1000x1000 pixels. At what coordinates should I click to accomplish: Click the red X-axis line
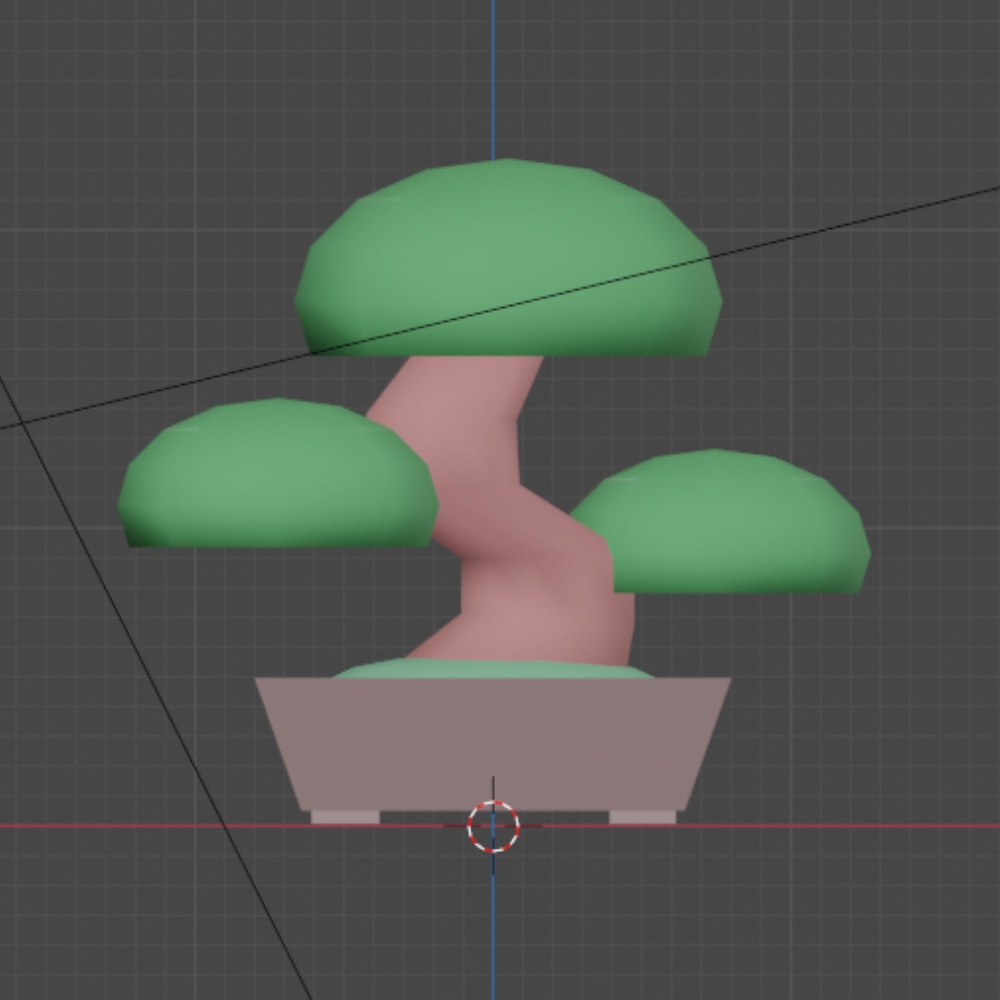tap(150, 824)
